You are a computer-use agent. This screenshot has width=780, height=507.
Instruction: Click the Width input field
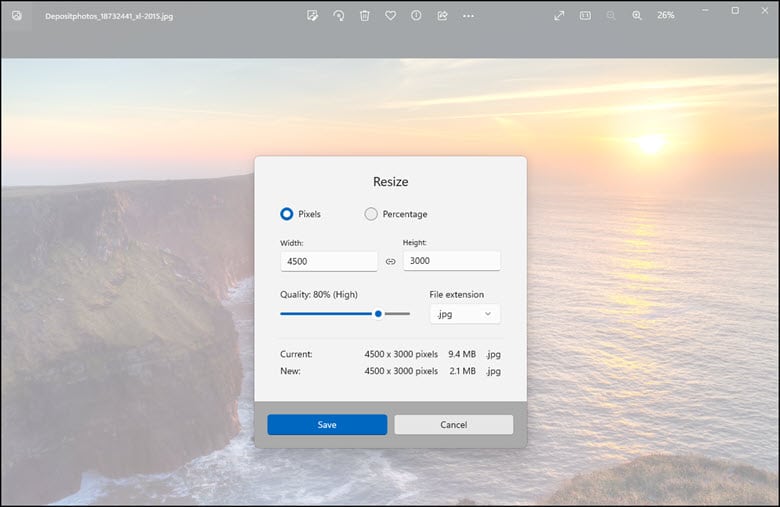[x=329, y=261]
